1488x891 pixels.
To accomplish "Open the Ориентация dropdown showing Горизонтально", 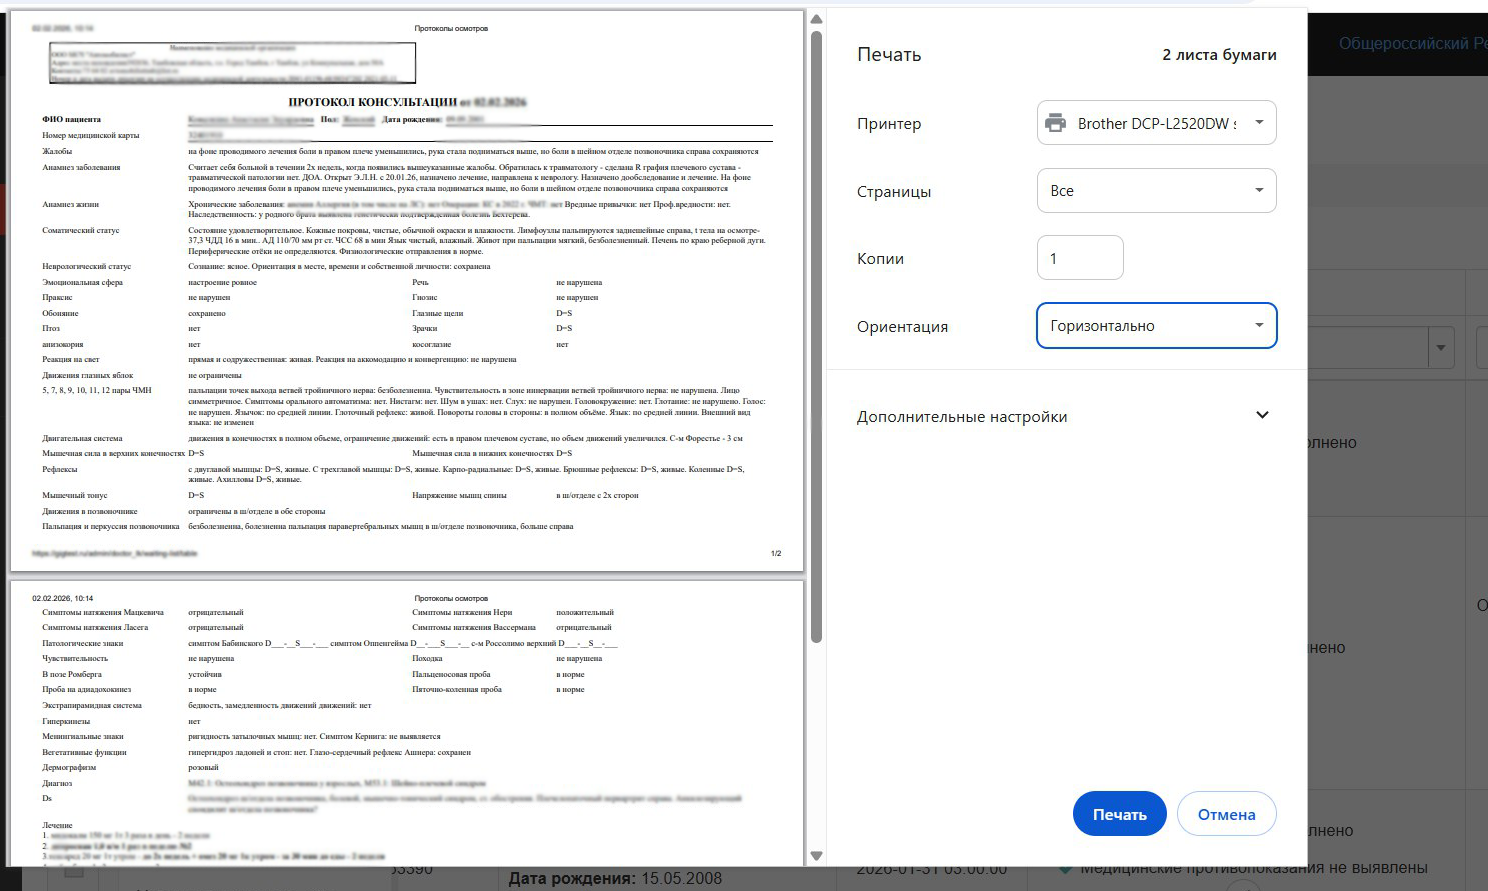I will tap(1156, 326).
